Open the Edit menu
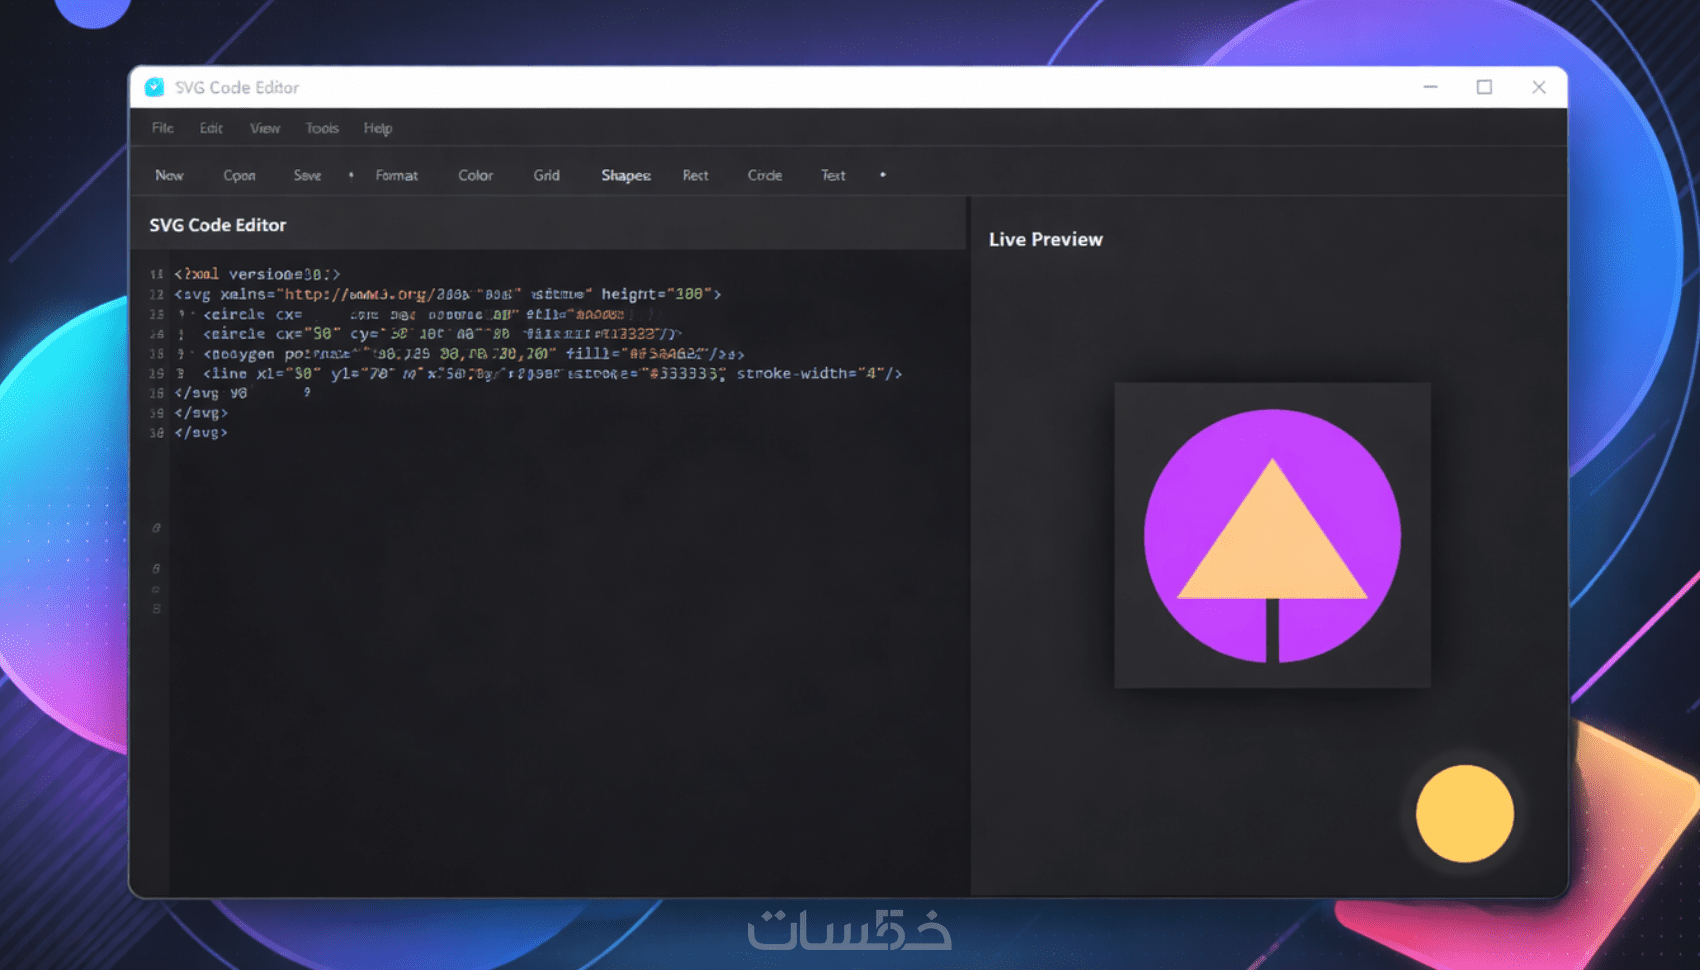Screen dimensions: 1700x970 pos(211,128)
